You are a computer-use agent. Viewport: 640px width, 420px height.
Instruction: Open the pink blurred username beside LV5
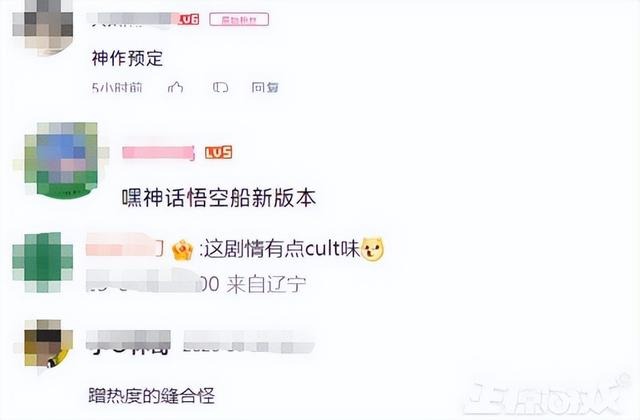coord(158,153)
